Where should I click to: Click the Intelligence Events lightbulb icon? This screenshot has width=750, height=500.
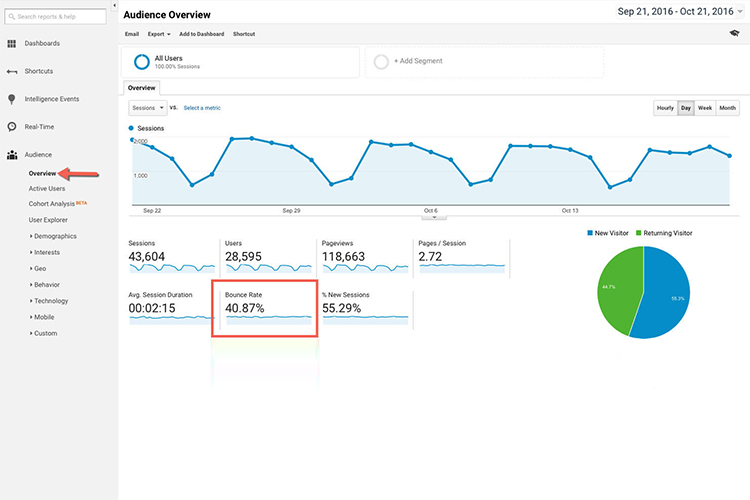tap(12, 99)
